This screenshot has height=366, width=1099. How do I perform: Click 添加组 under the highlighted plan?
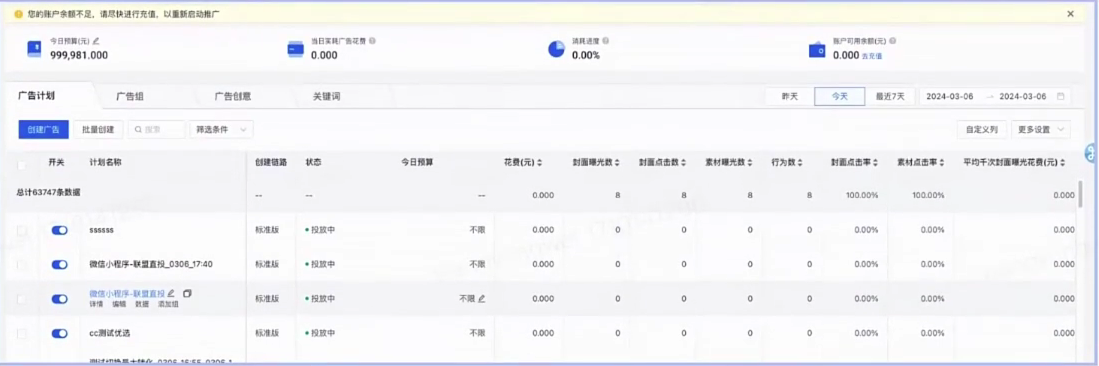pyautogui.click(x=168, y=304)
